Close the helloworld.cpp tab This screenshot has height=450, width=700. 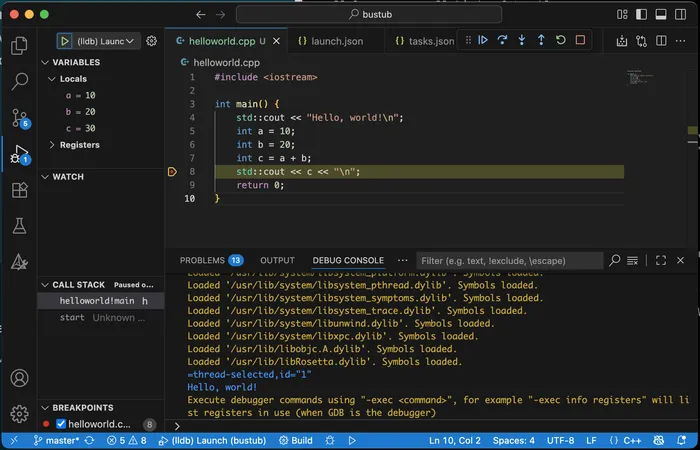pos(276,41)
